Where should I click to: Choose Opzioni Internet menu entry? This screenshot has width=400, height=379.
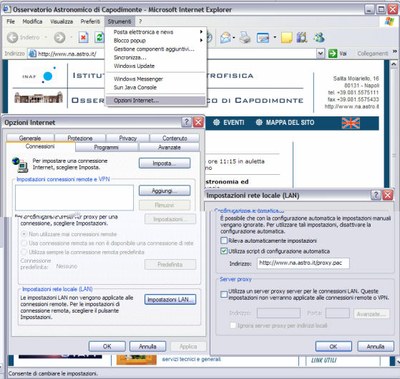coord(156,100)
